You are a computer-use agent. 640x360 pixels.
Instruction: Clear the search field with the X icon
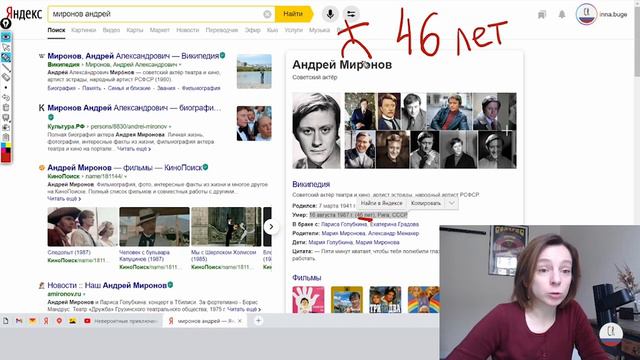[x=267, y=14]
